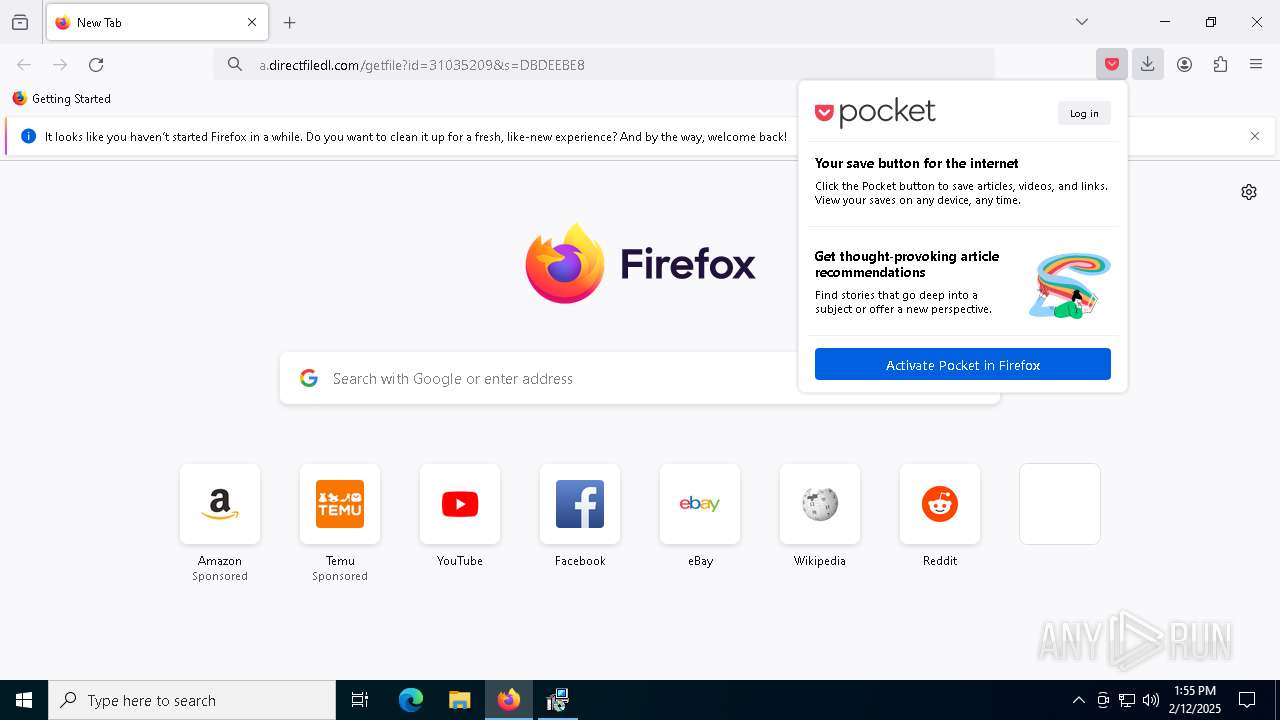Go back one page

coord(24,65)
